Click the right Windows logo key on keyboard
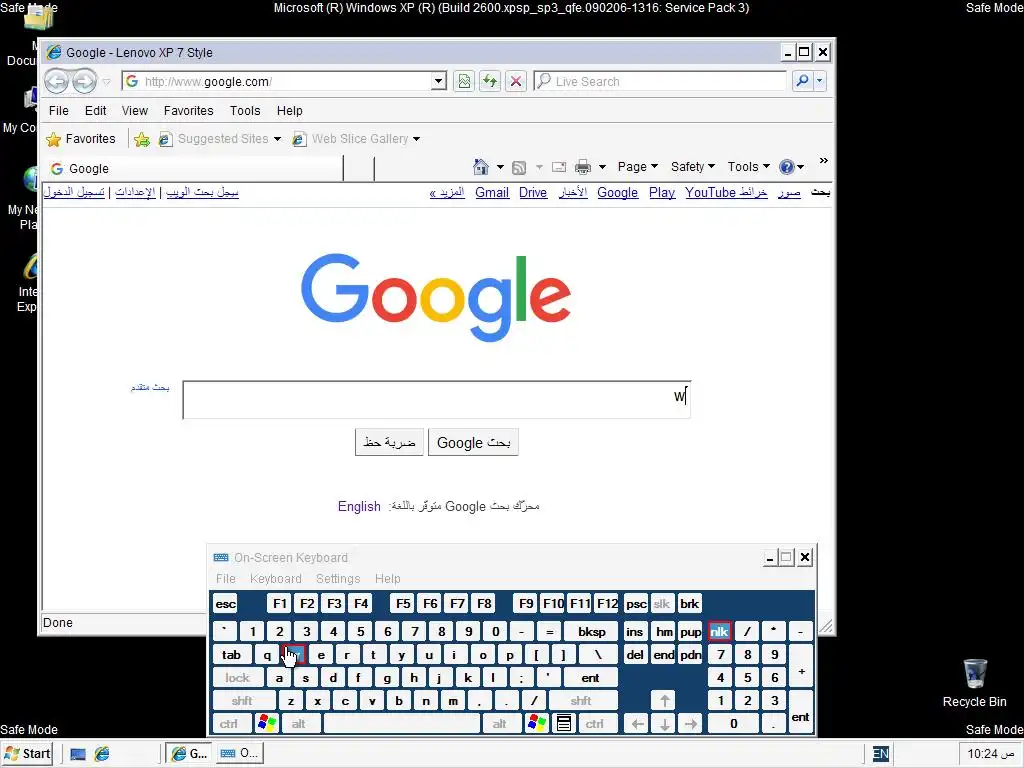 (x=537, y=724)
